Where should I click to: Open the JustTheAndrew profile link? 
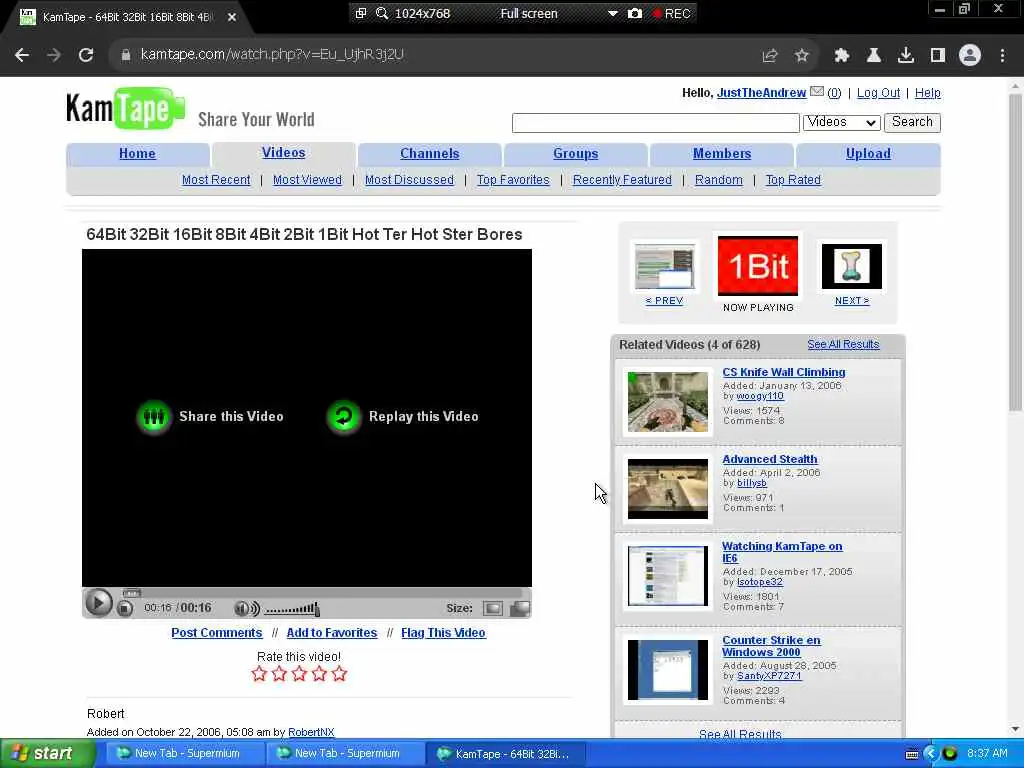(x=761, y=93)
